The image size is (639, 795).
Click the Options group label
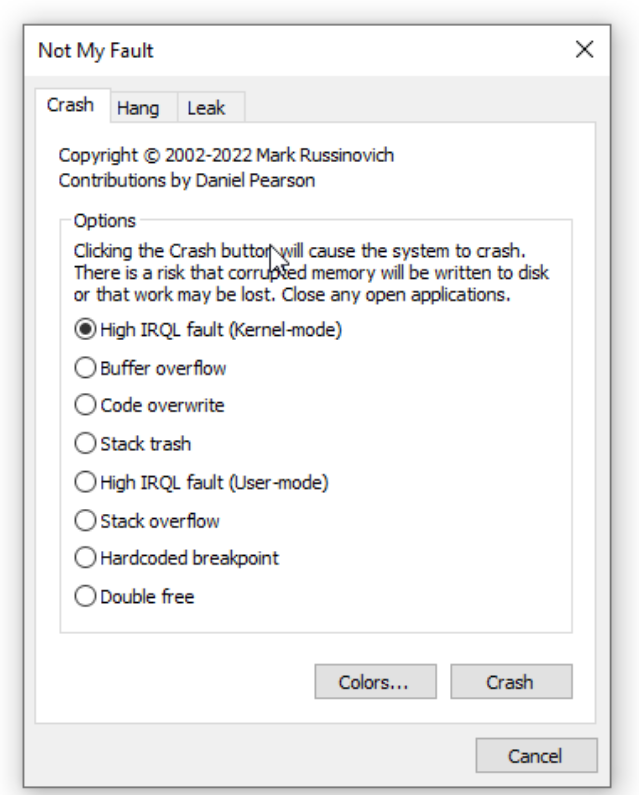pos(103,220)
